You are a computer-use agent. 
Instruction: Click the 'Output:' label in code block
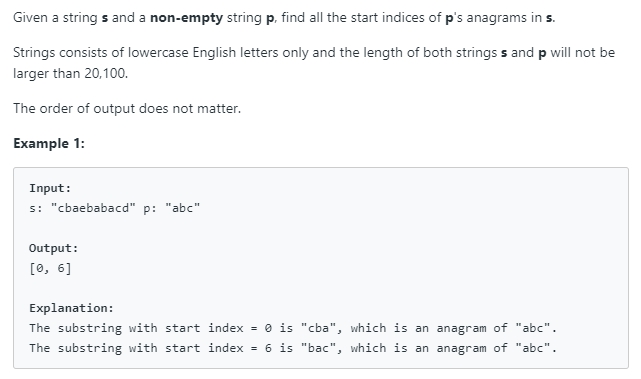coord(54,248)
